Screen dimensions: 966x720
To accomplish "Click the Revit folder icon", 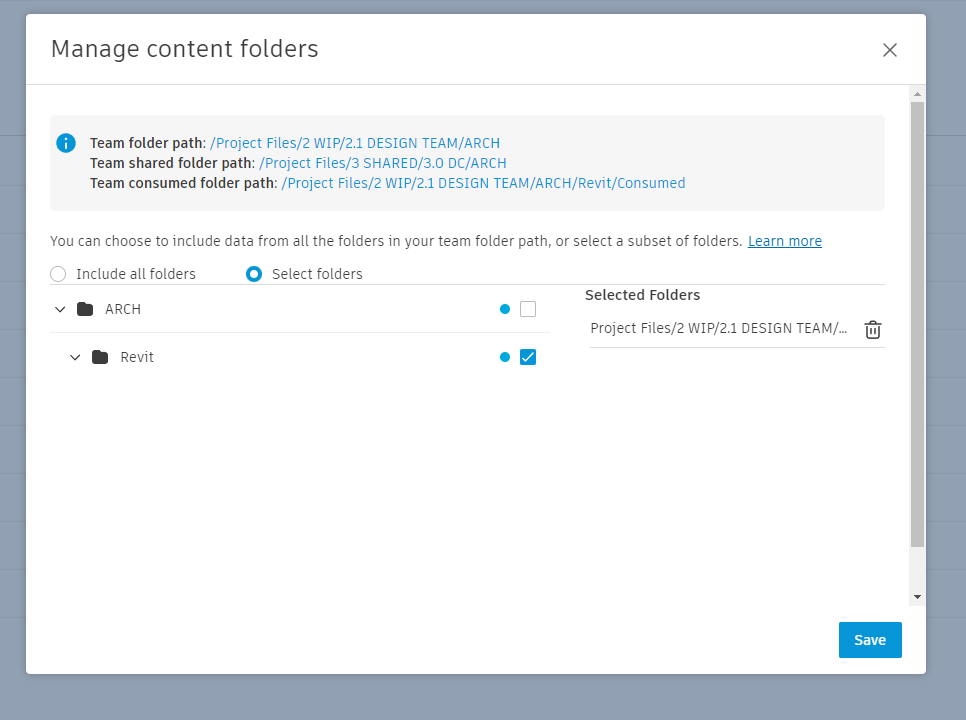I will [101, 356].
